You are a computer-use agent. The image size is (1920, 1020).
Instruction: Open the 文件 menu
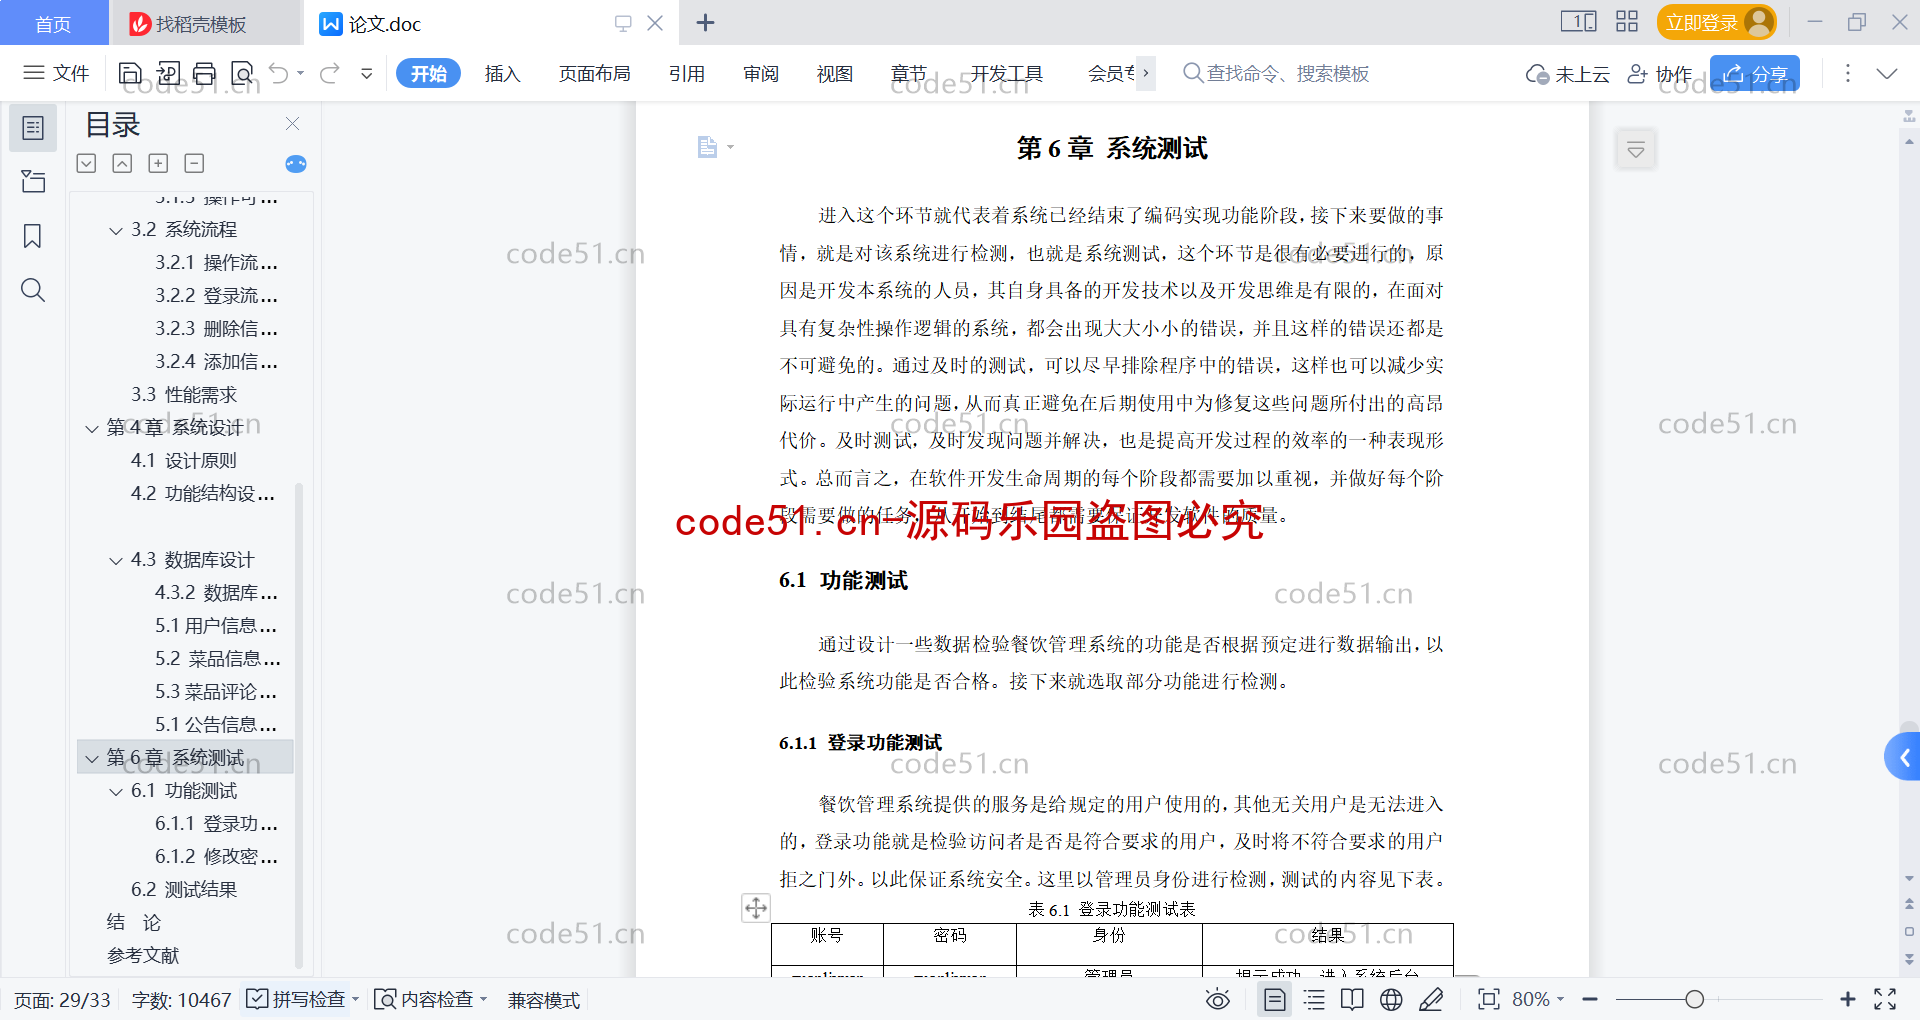coord(57,73)
